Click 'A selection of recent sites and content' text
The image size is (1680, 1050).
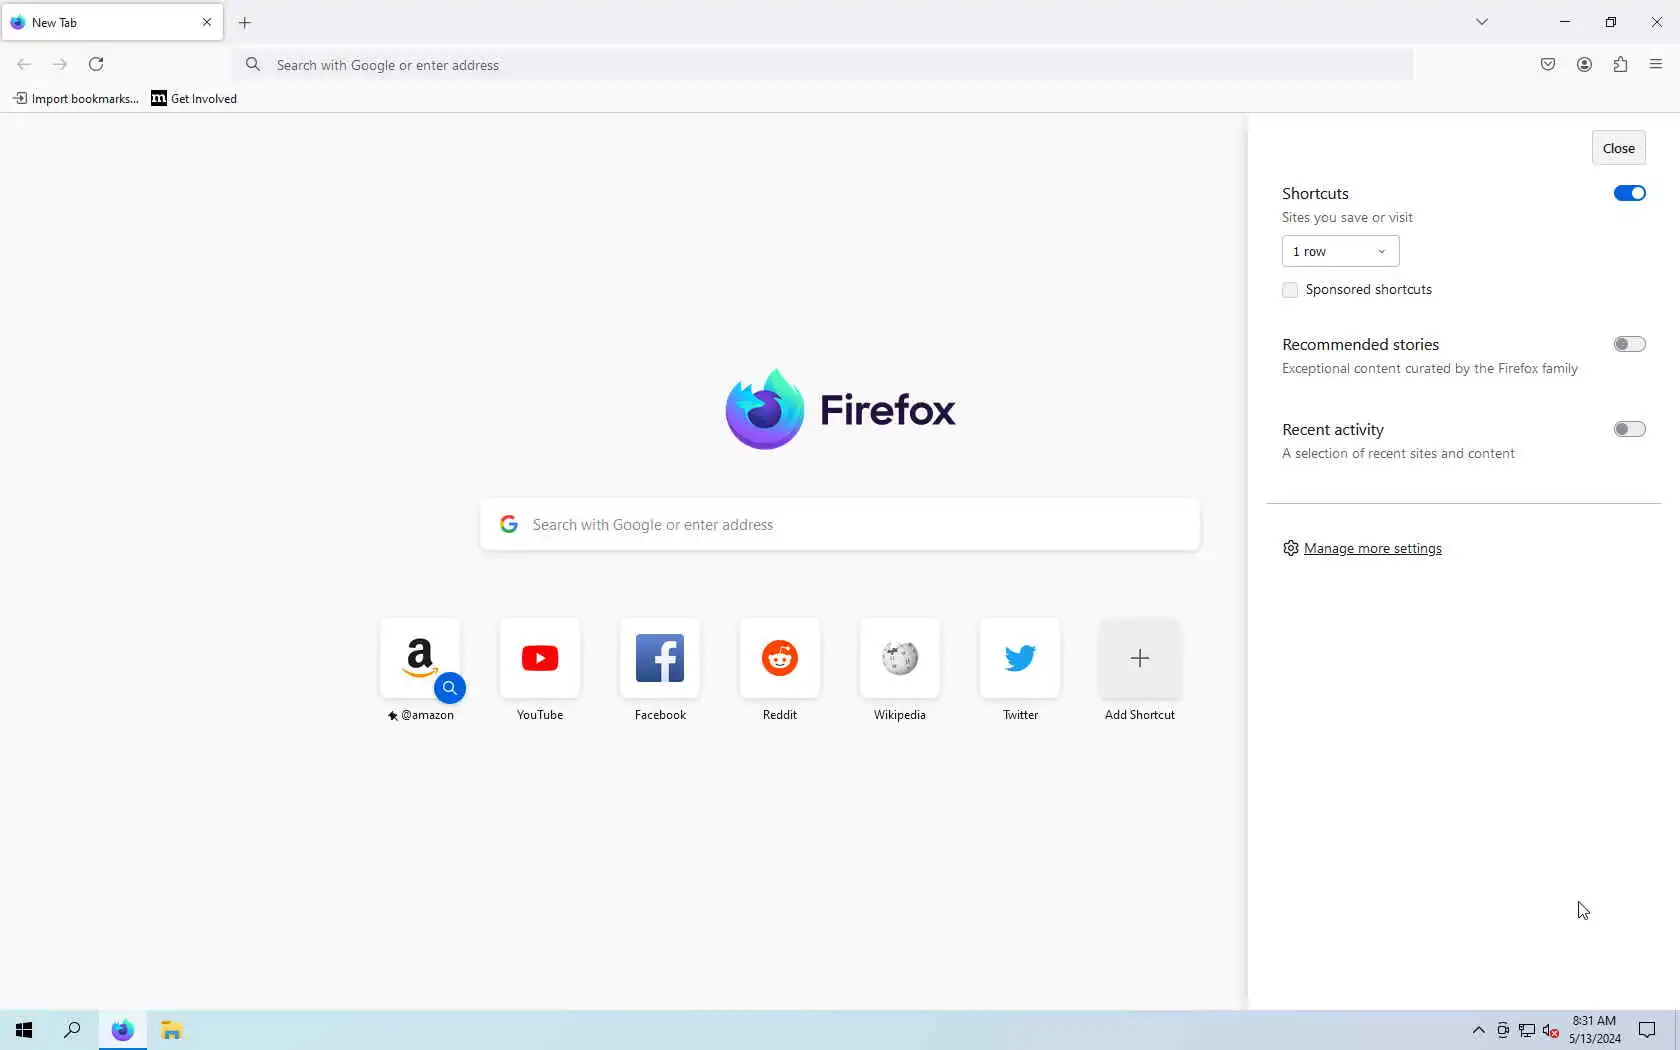1398,454
